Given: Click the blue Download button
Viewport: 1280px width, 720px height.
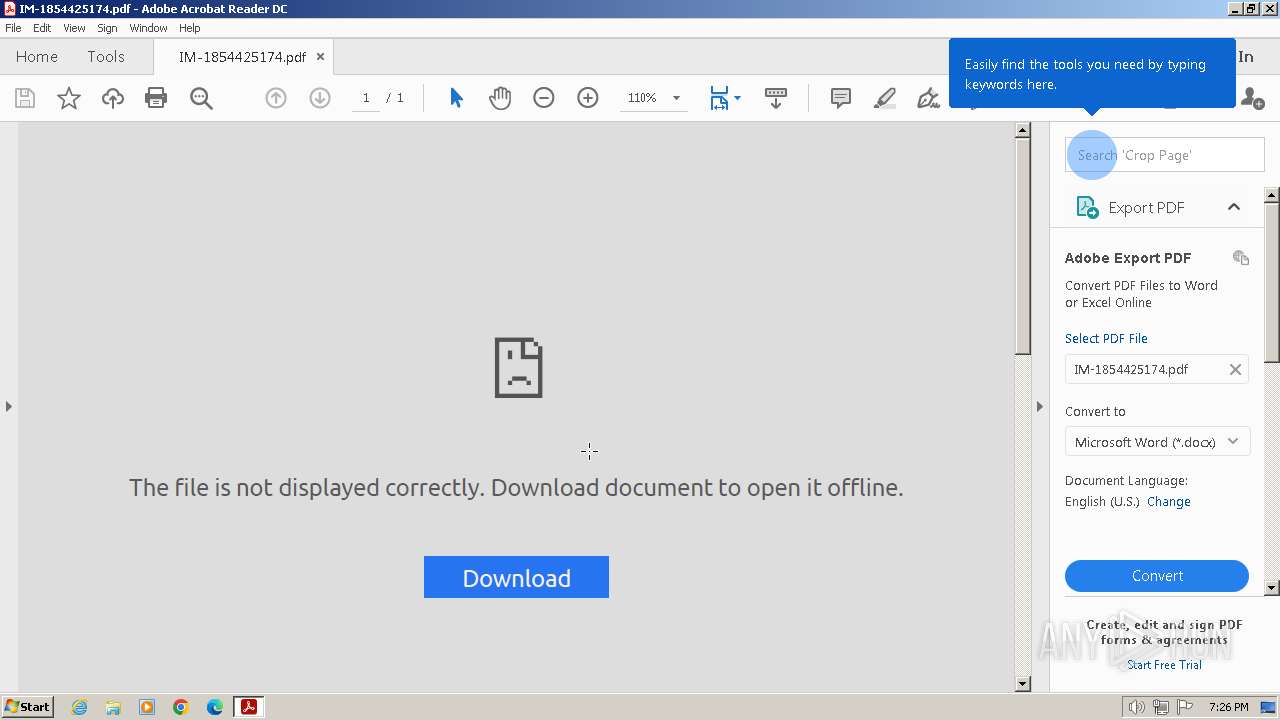Looking at the screenshot, I should tap(516, 577).
